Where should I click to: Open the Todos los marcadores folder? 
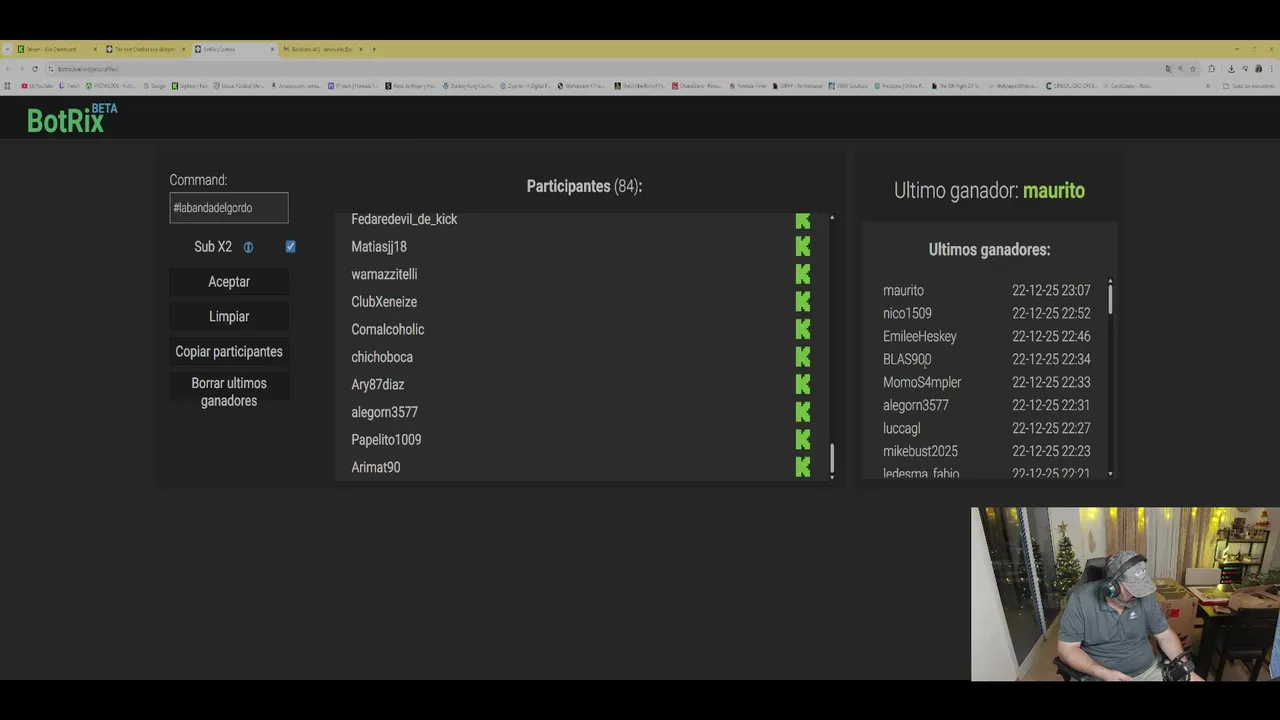[1249, 86]
